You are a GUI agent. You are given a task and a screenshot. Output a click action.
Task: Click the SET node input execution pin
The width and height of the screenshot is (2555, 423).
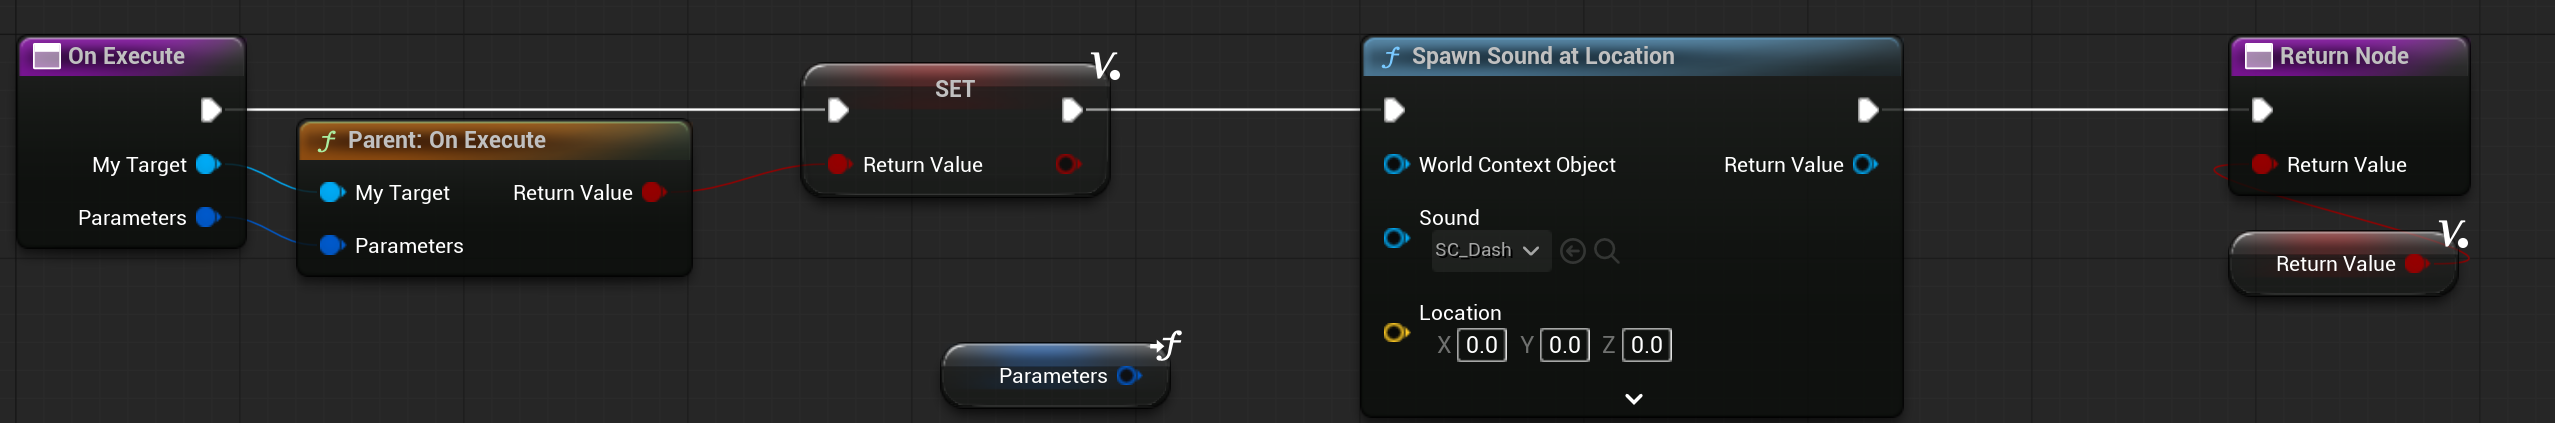(x=838, y=110)
